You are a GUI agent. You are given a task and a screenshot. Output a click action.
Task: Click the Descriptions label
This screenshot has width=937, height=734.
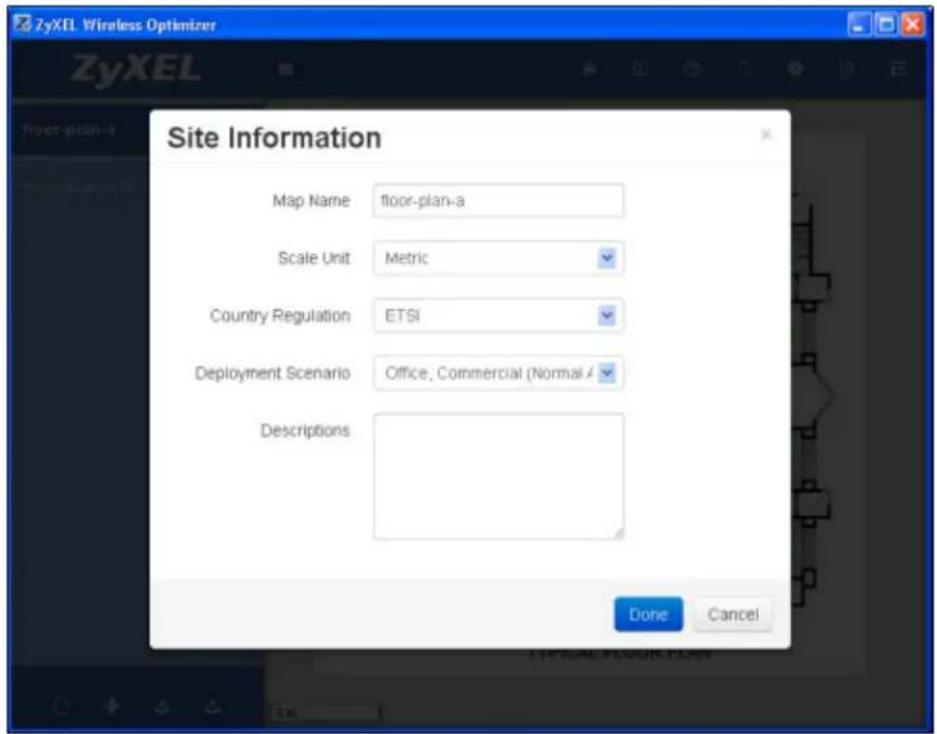tap(305, 430)
